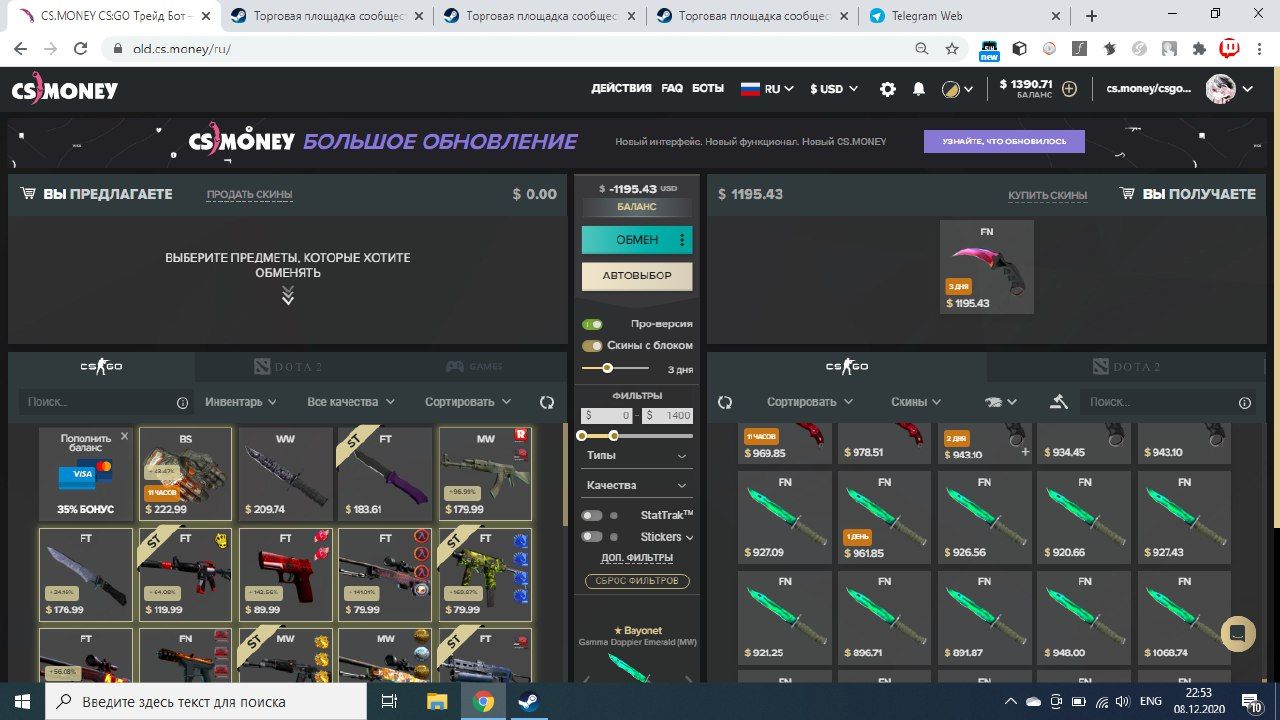This screenshot has width=1280, height=720.
Task: Show info for left search field
Action: 182,403
